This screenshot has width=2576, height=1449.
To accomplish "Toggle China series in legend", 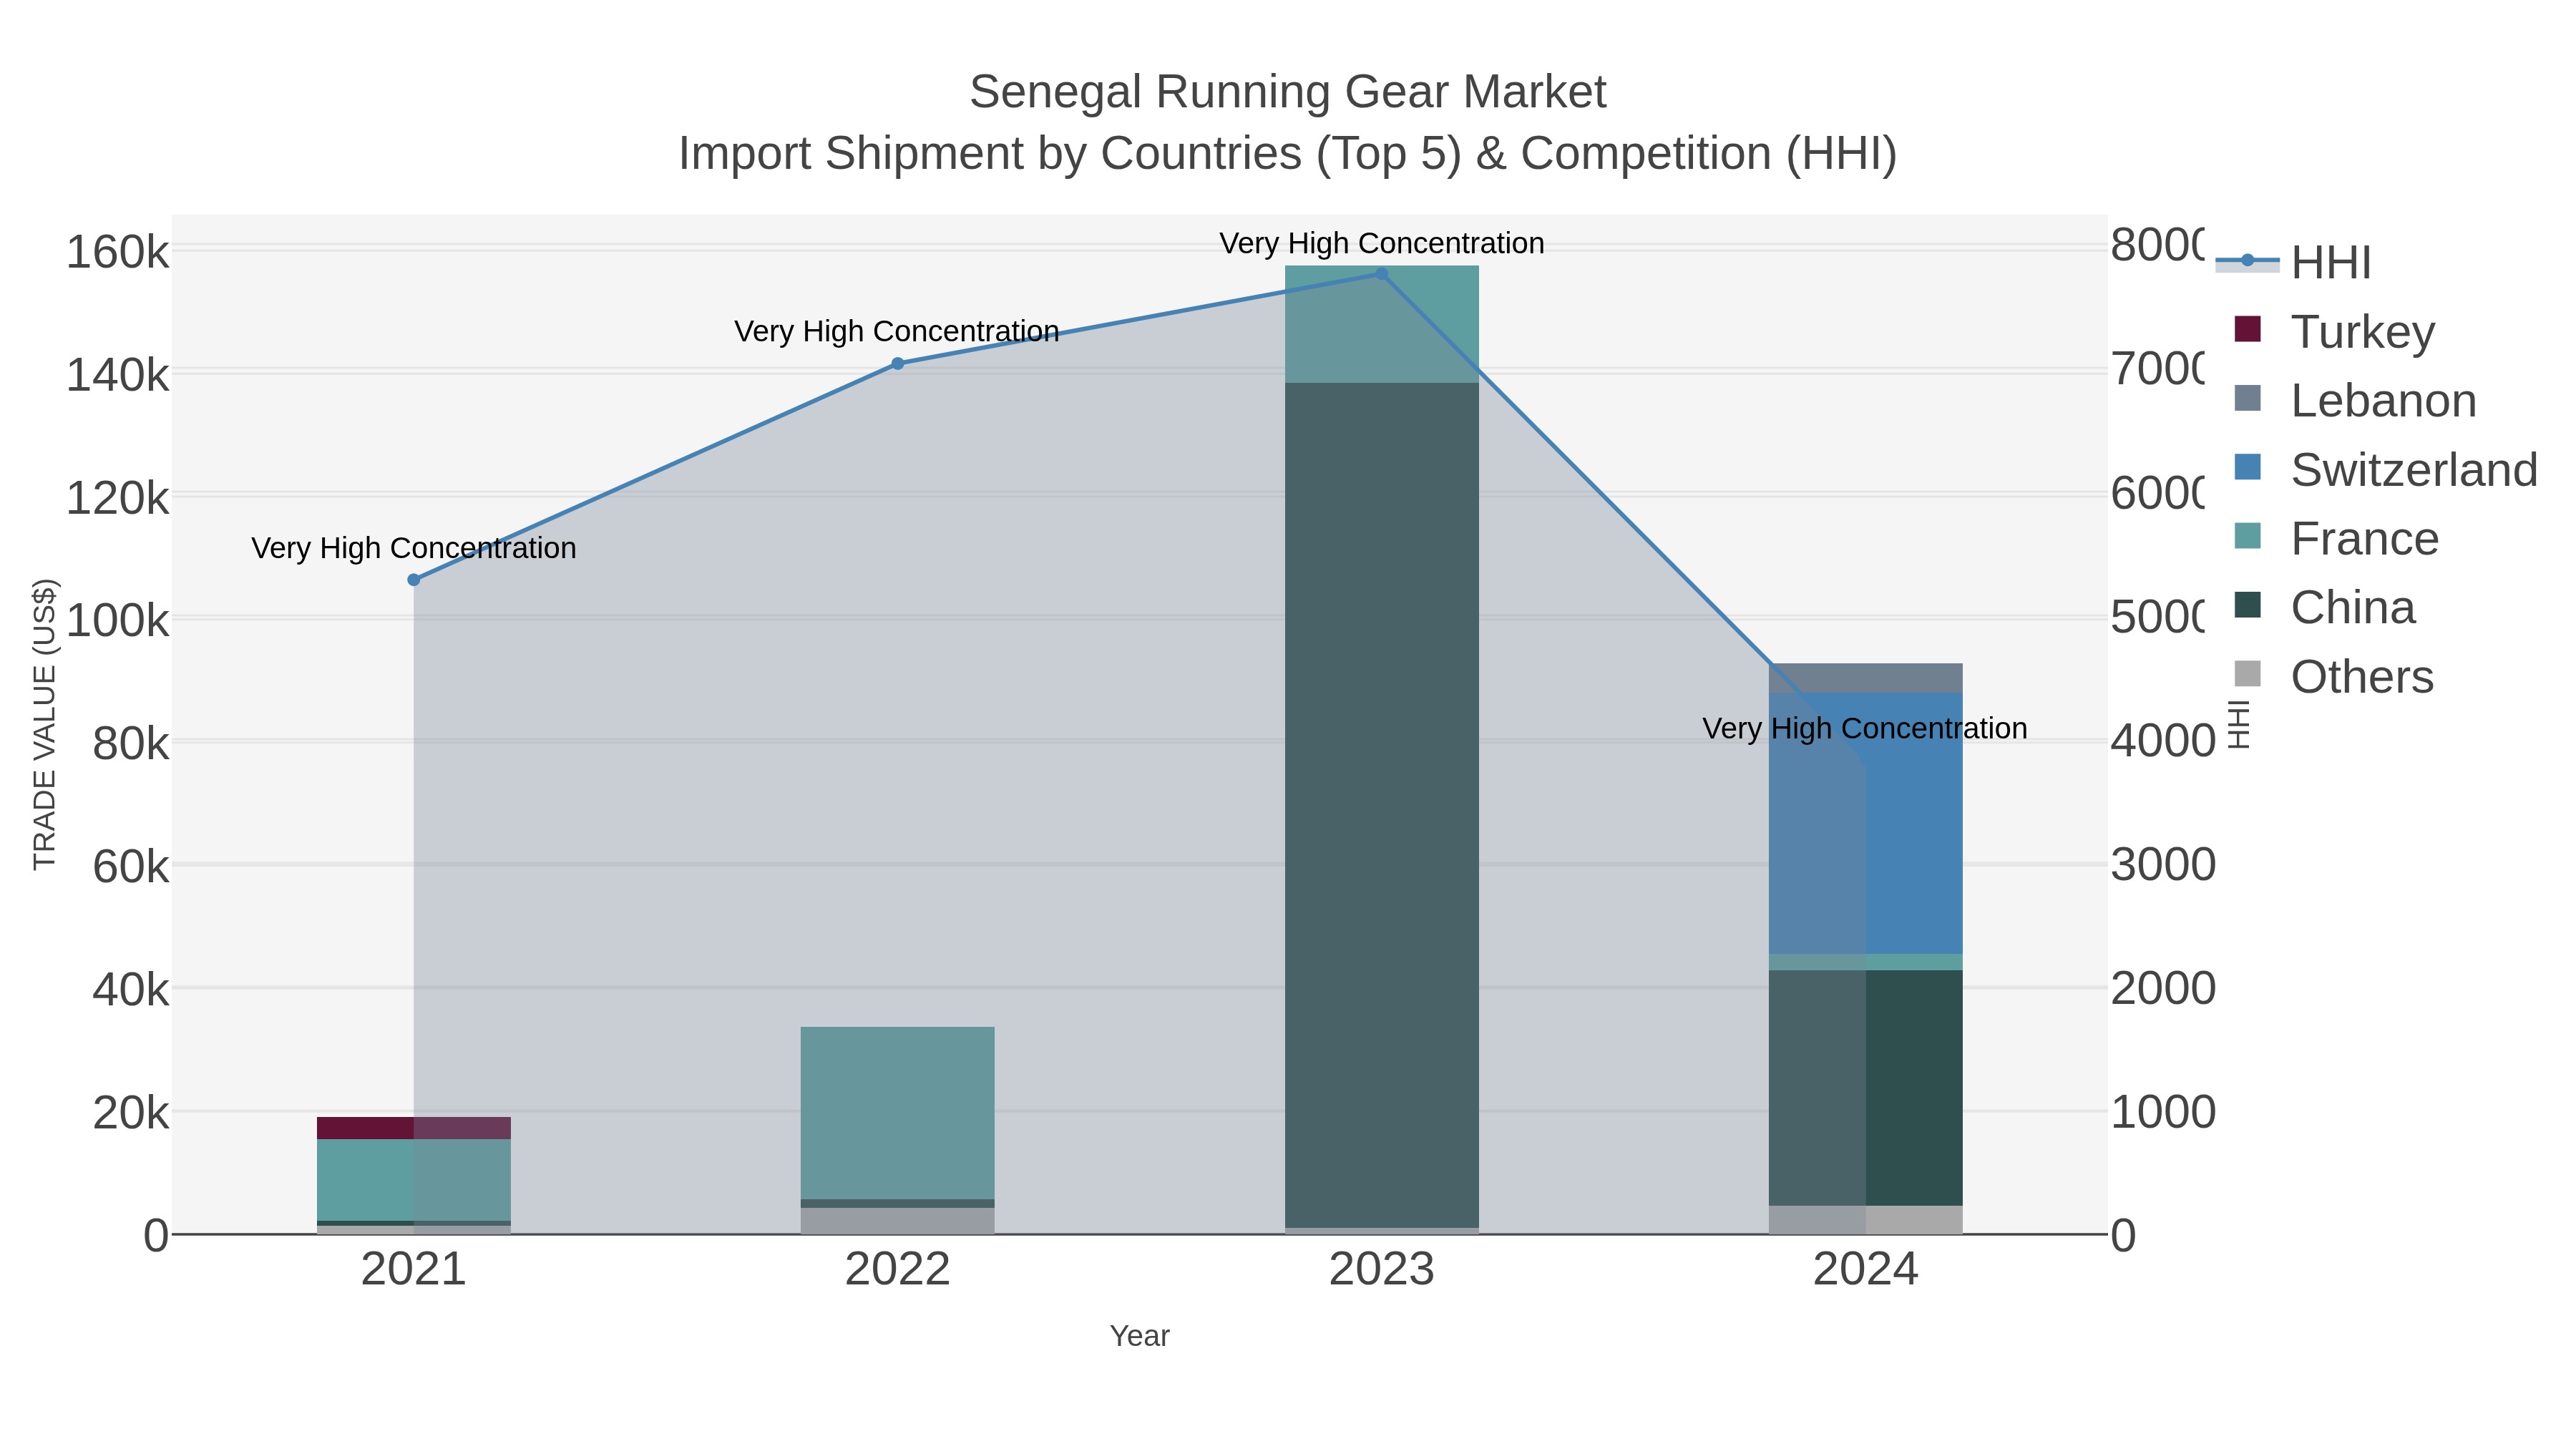I will click(2324, 607).
